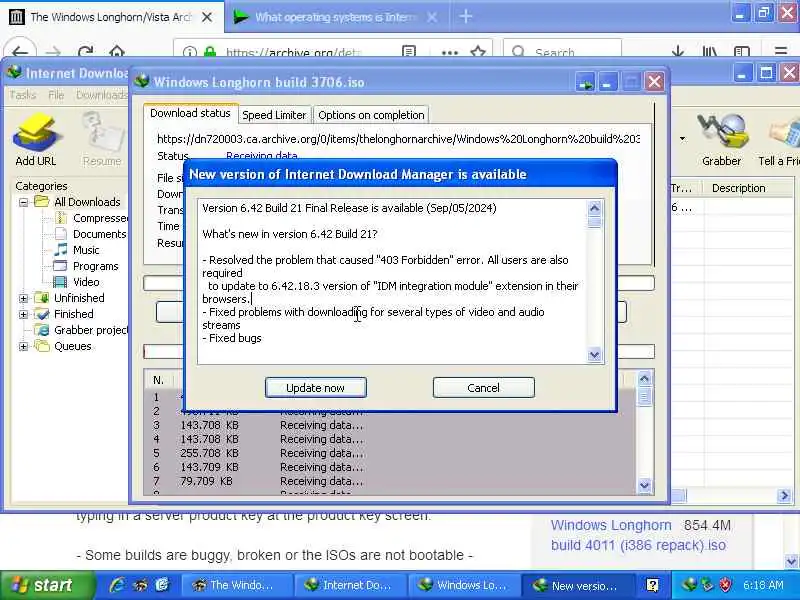The image size is (800, 600).
Task: Expand the Unfinished category
Action: coord(23,298)
